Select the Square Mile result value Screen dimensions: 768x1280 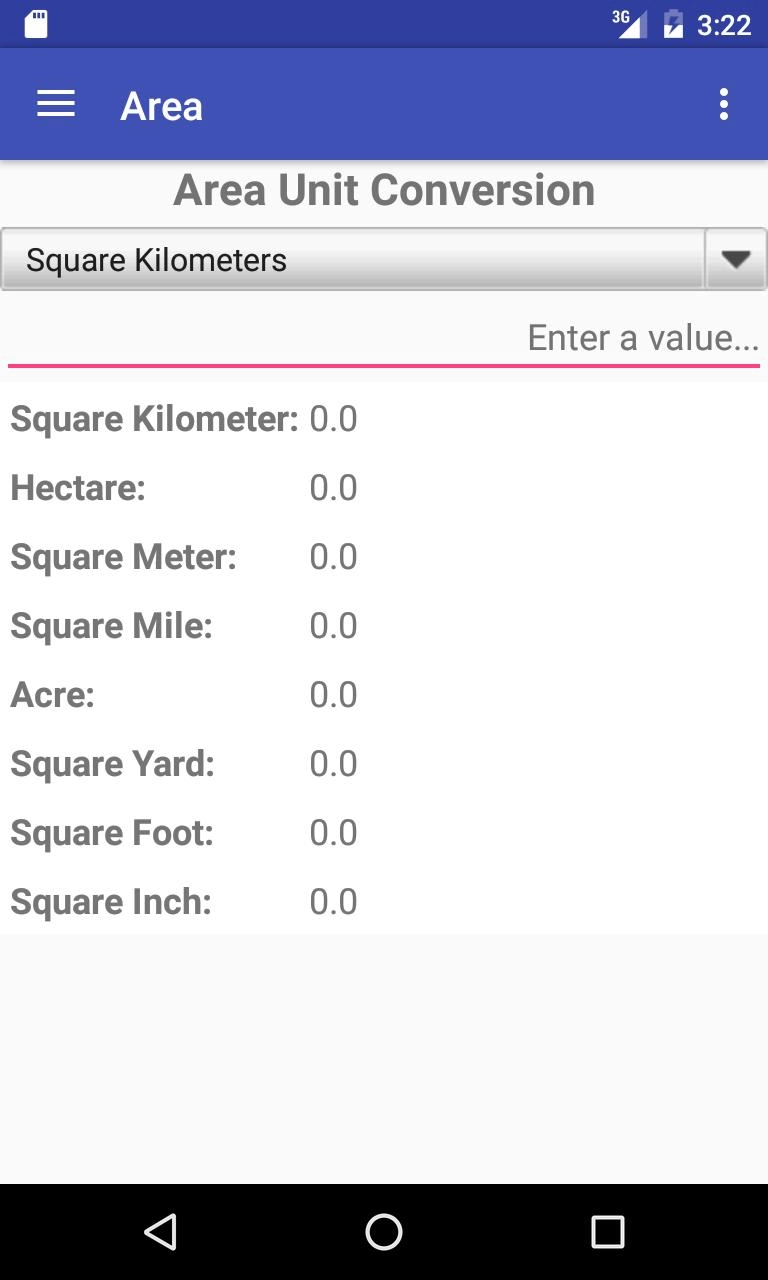333,626
